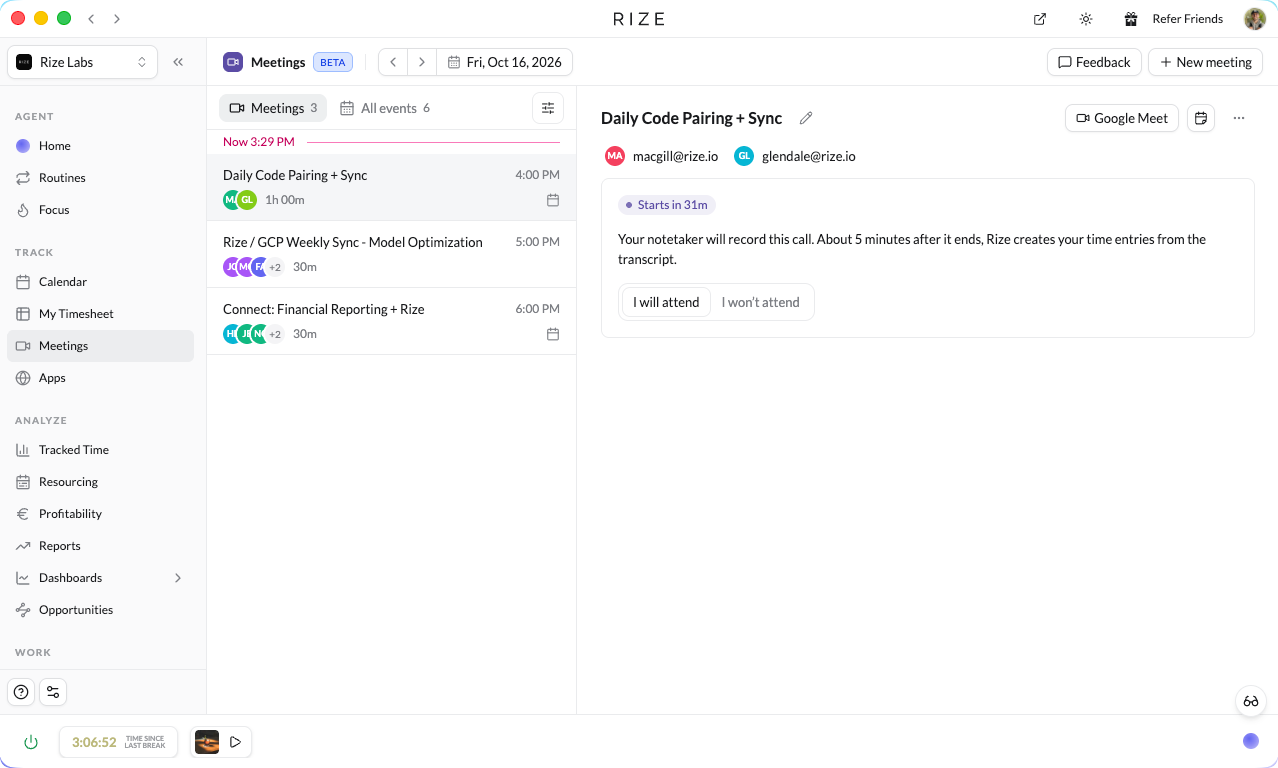Switch to the Meetings 3 tab
The width and height of the screenshot is (1278, 768).
click(273, 108)
